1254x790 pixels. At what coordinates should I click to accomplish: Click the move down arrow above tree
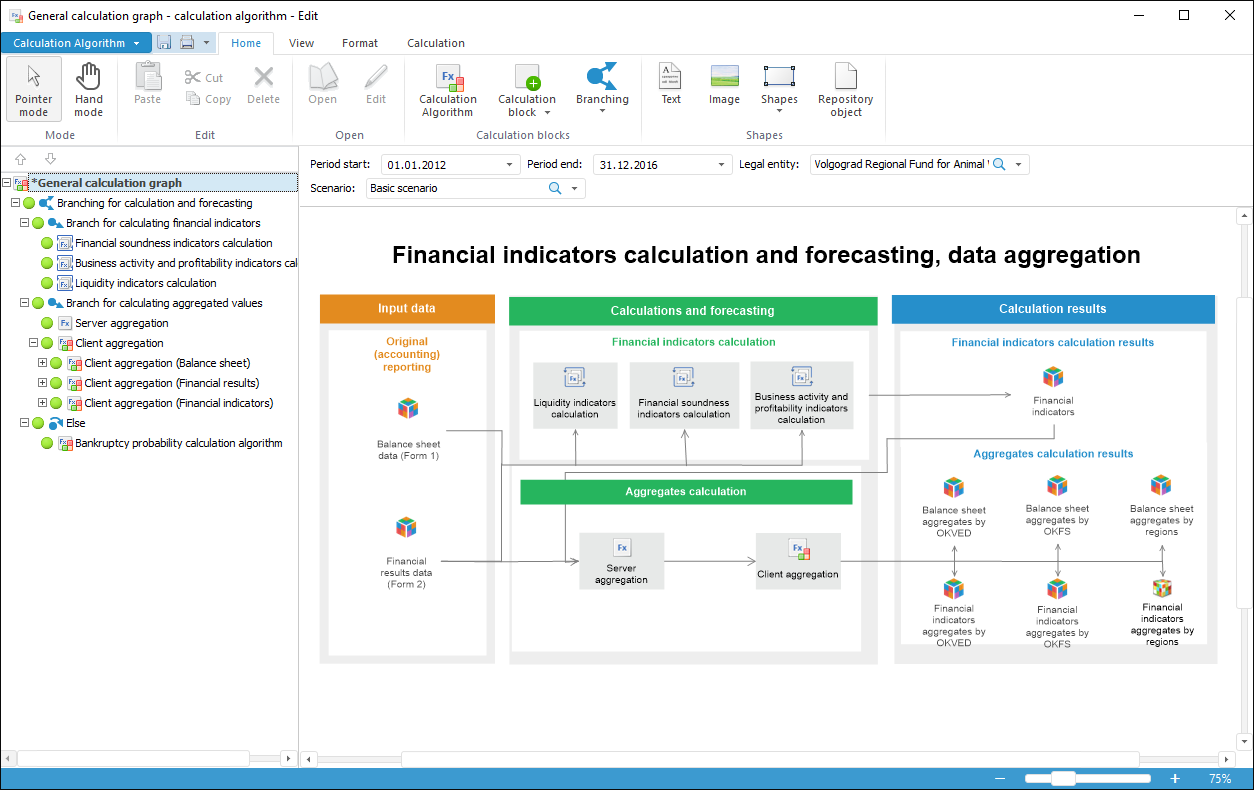[x=50, y=159]
